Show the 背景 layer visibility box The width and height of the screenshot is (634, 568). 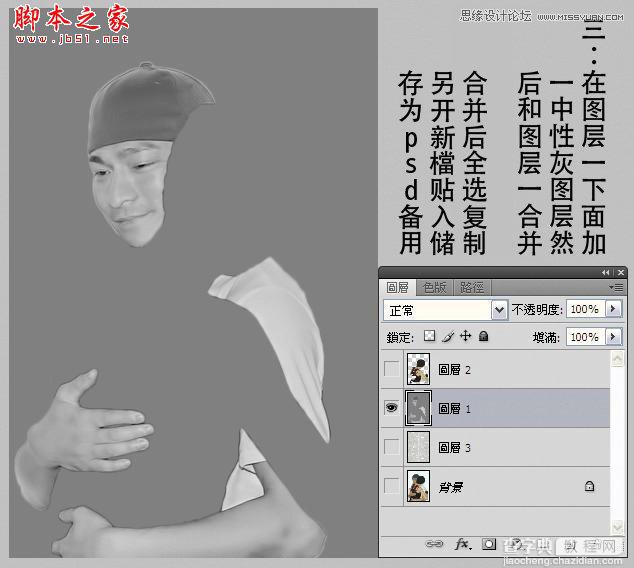click(x=391, y=486)
